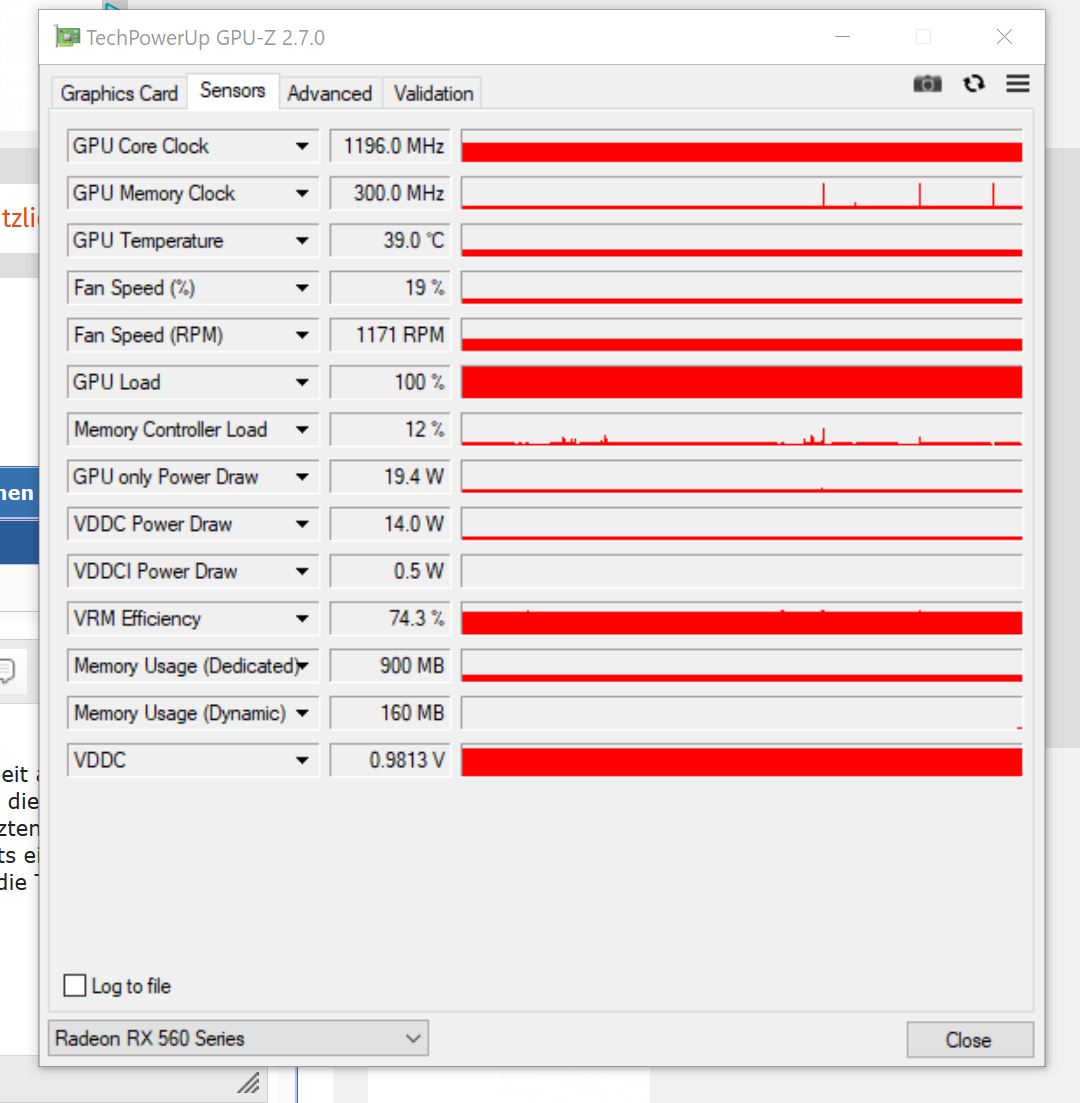Click the 74.3 % VRM efficiency value
The image size is (1080, 1103).
(390, 618)
